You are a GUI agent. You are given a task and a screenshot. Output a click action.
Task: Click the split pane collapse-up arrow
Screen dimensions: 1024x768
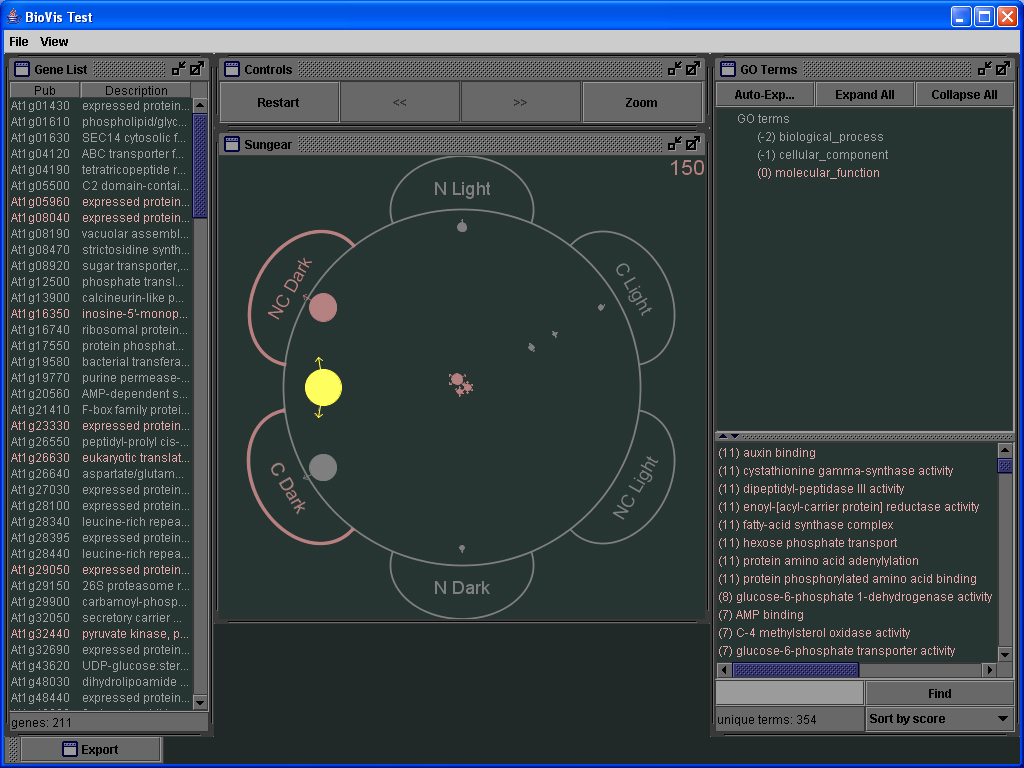coord(723,436)
